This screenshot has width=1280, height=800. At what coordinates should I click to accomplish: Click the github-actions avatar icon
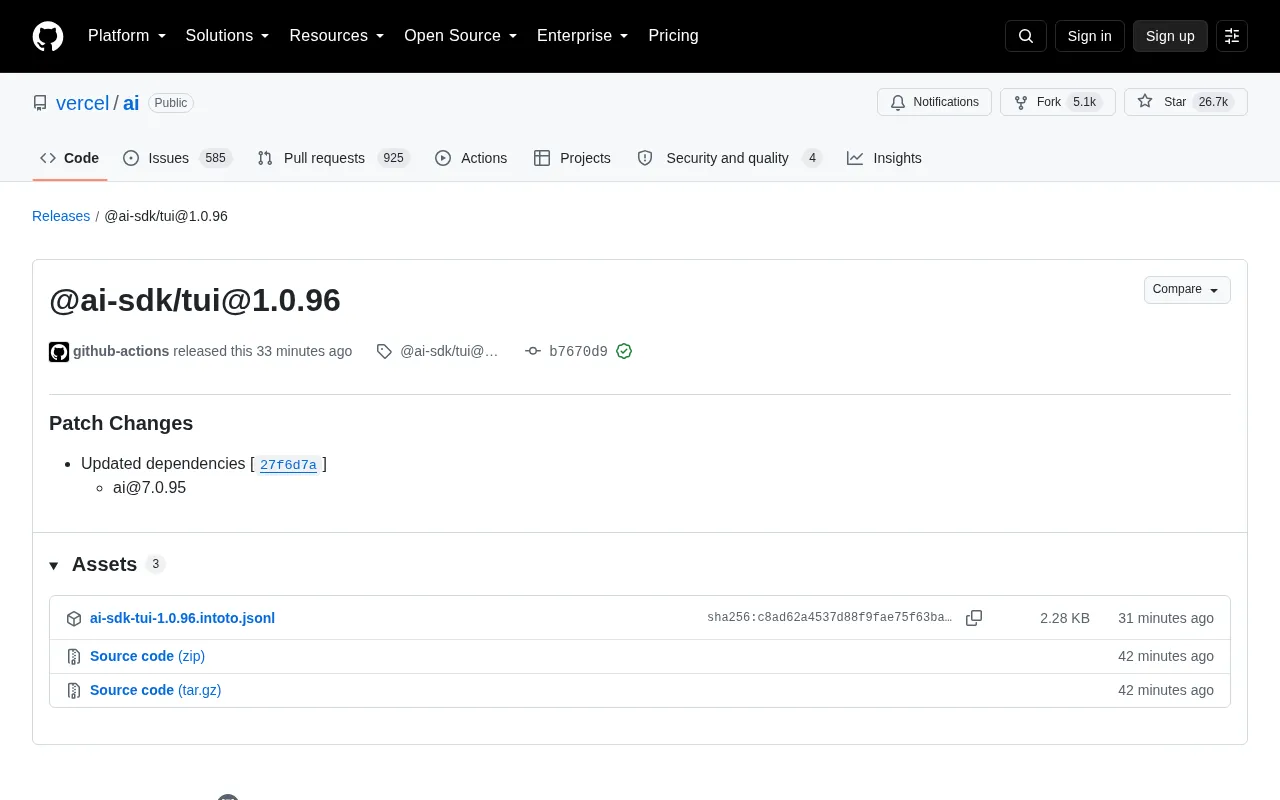point(59,352)
